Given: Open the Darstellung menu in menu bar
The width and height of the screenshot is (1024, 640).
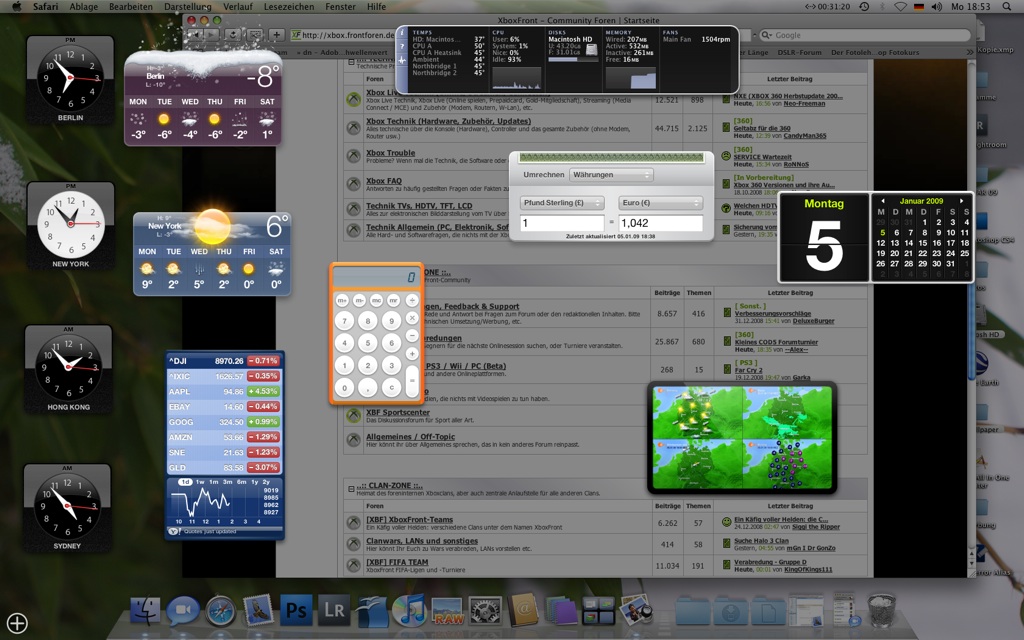Looking at the screenshot, I should coord(187,7).
